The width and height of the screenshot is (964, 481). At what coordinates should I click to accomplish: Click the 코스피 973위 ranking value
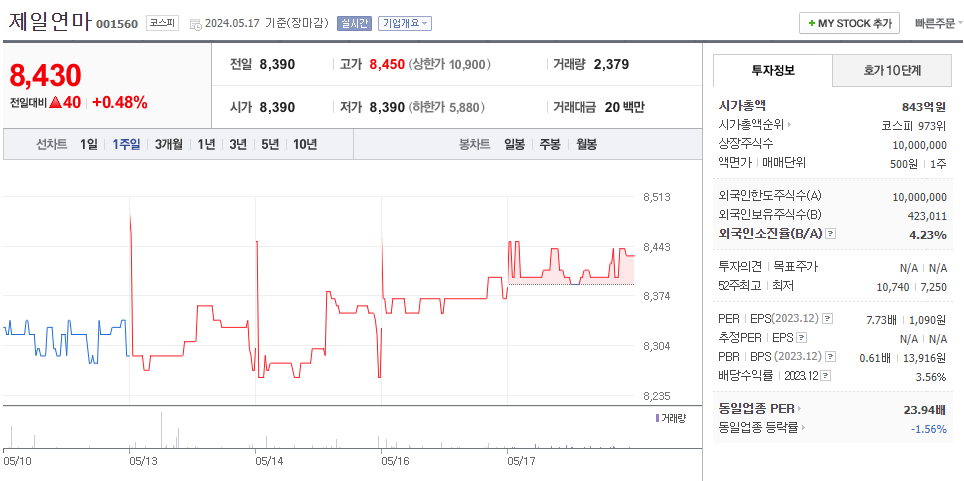tap(914, 125)
